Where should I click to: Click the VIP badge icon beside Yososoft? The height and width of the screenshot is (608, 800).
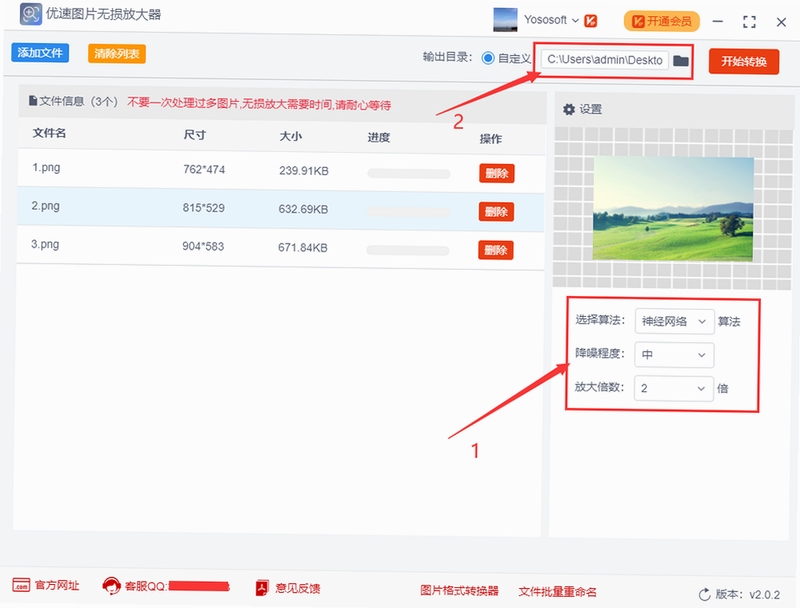tap(591, 21)
